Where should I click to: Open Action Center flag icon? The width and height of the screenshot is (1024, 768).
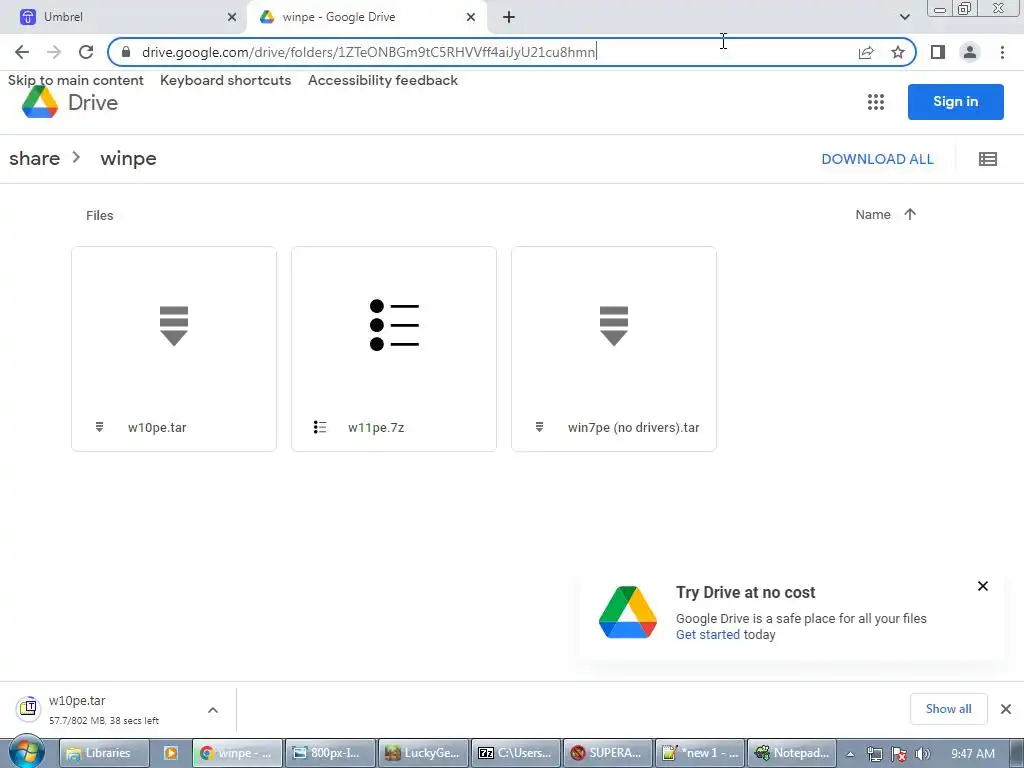[899, 754]
